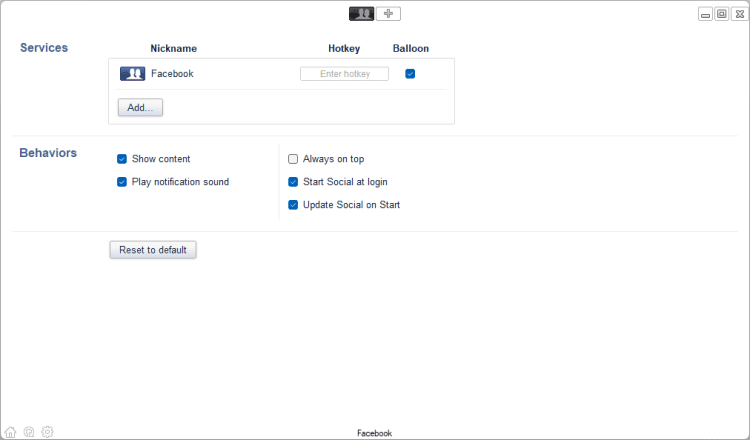Click Reset to default button
The width and height of the screenshot is (750, 440).
pos(153,250)
